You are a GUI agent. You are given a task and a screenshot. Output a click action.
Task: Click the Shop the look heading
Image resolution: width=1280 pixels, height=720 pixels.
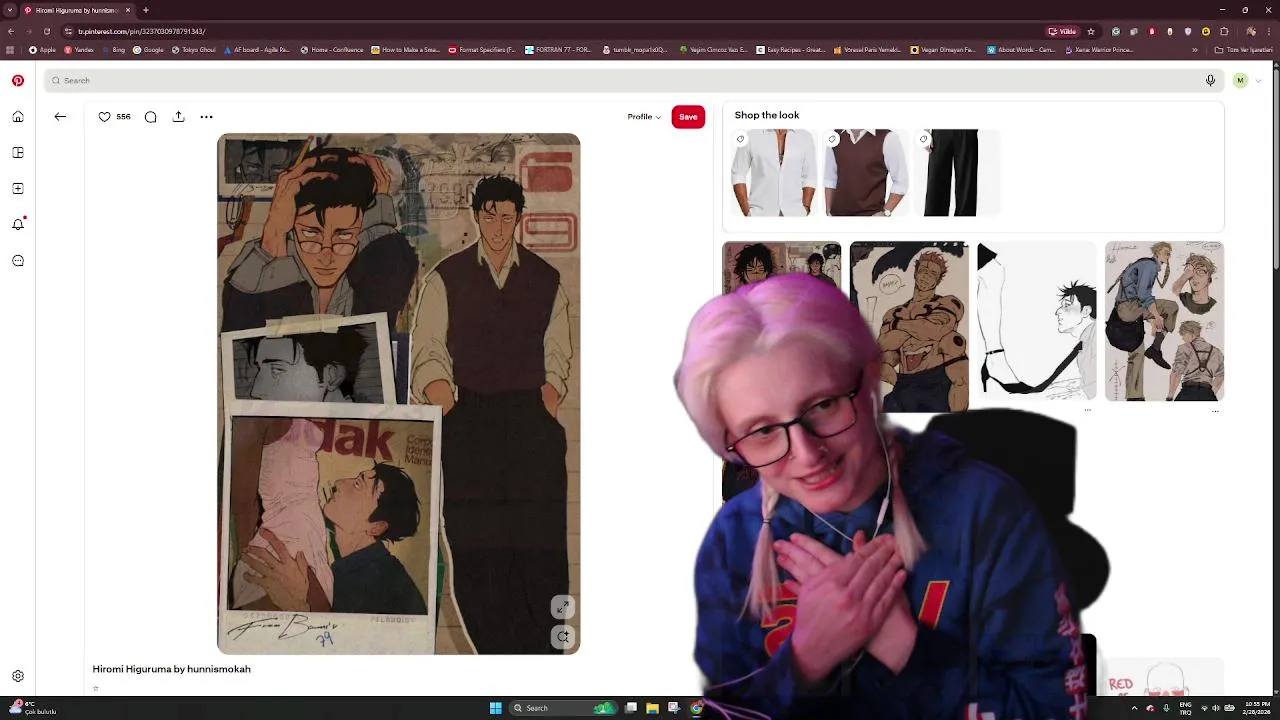(x=766, y=115)
